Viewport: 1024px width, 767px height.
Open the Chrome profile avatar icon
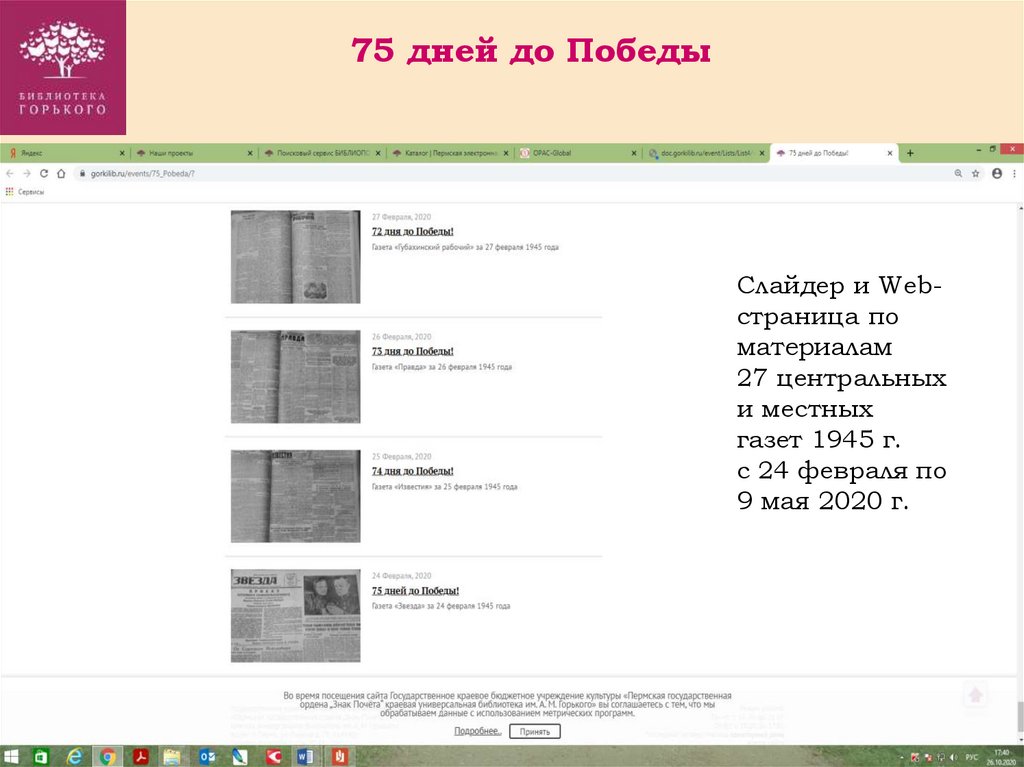(x=996, y=173)
